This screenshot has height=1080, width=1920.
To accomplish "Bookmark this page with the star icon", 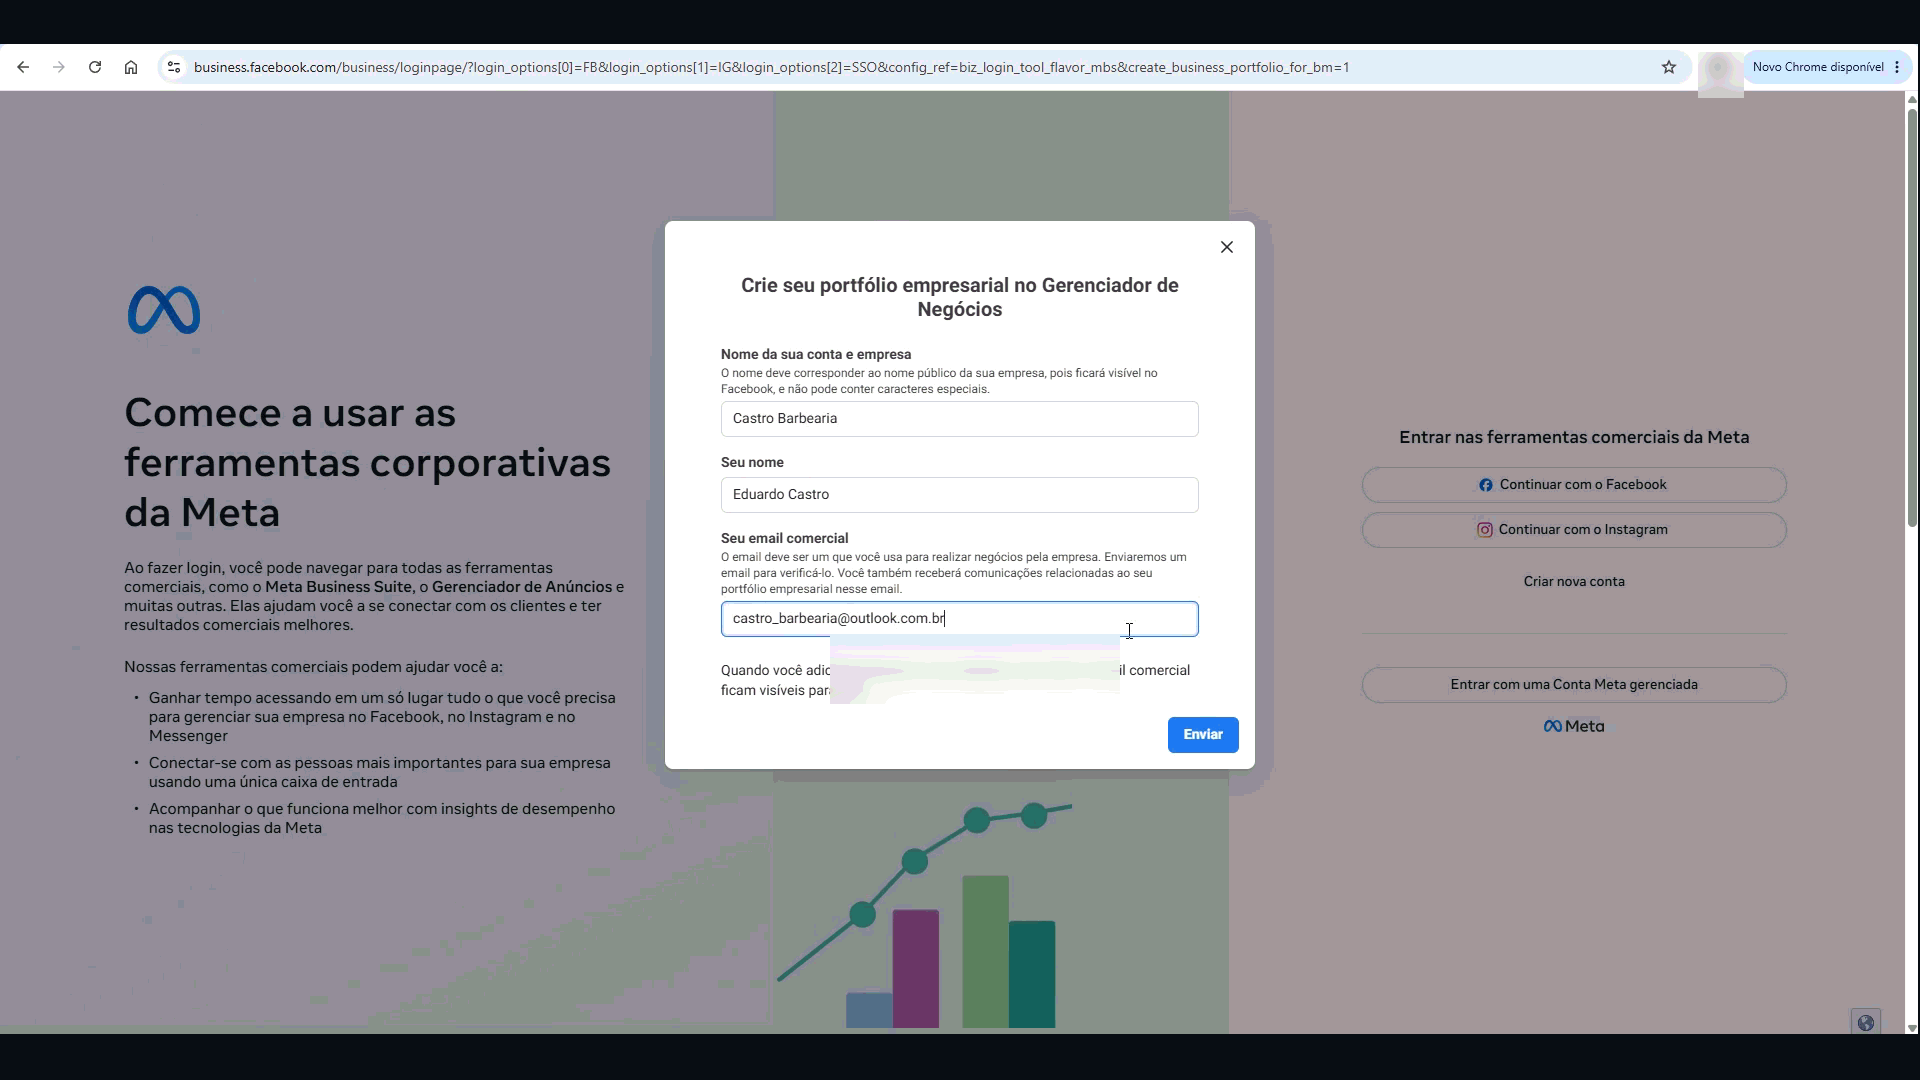I will click(1669, 67).
